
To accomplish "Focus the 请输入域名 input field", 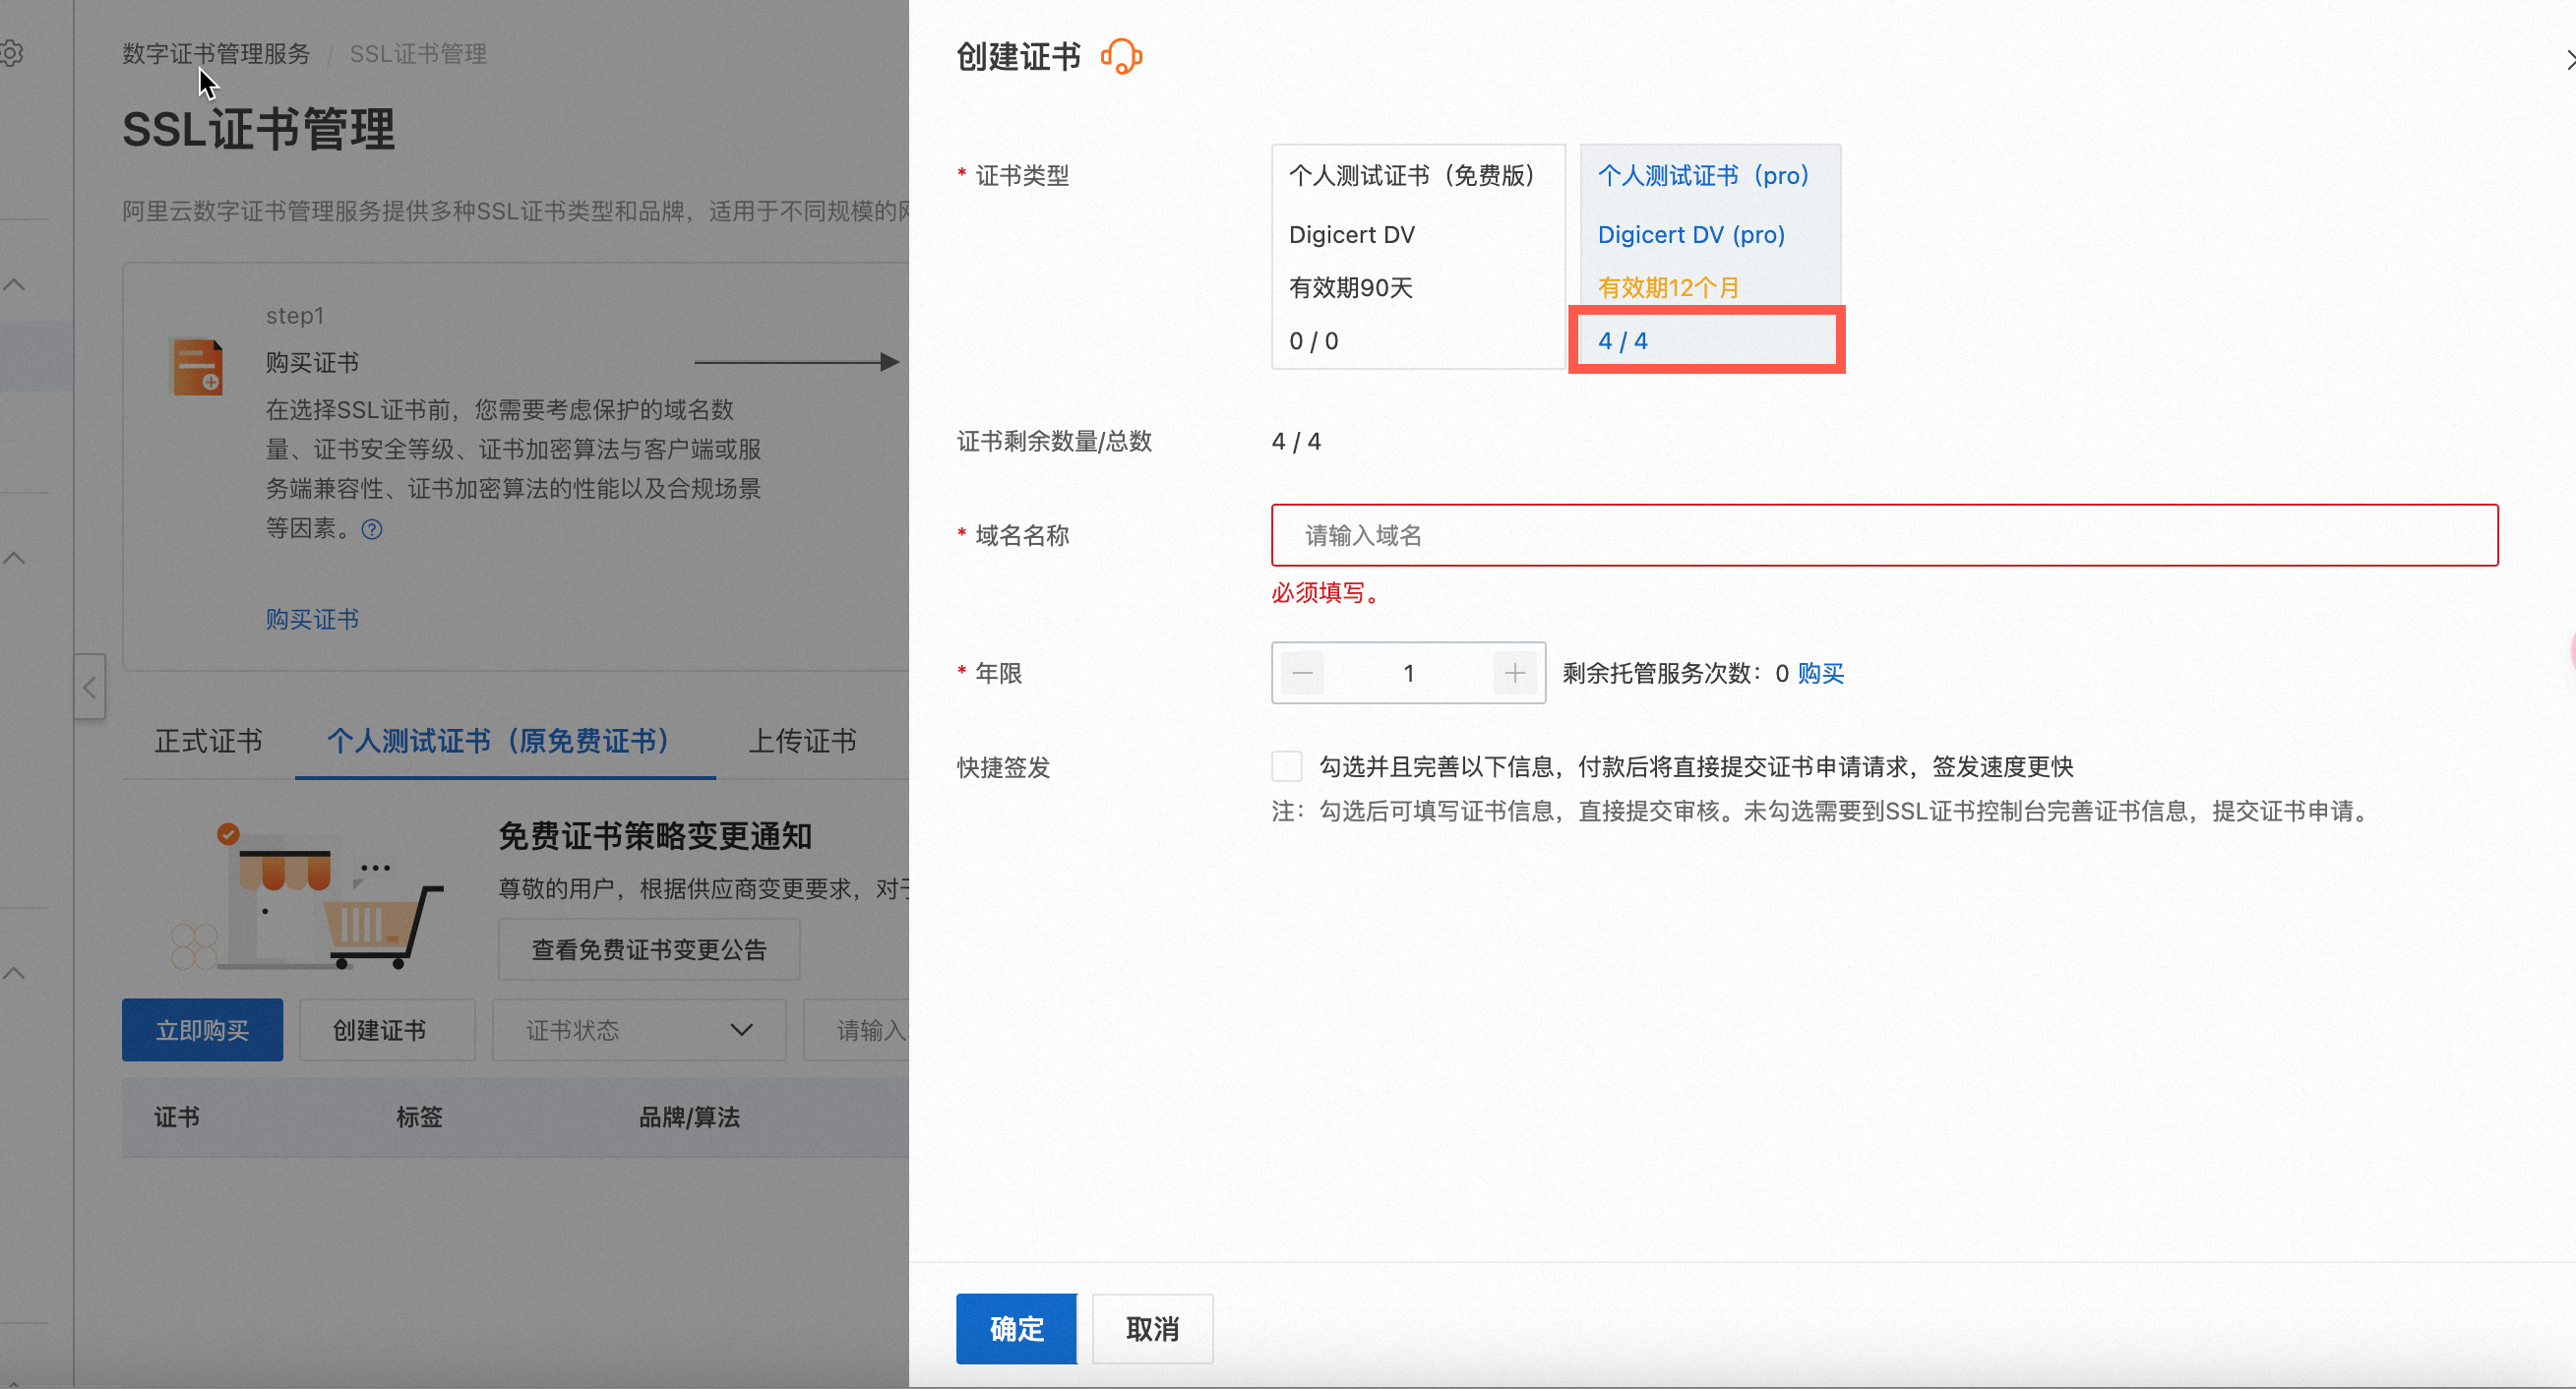I will tap(1884, 535).
